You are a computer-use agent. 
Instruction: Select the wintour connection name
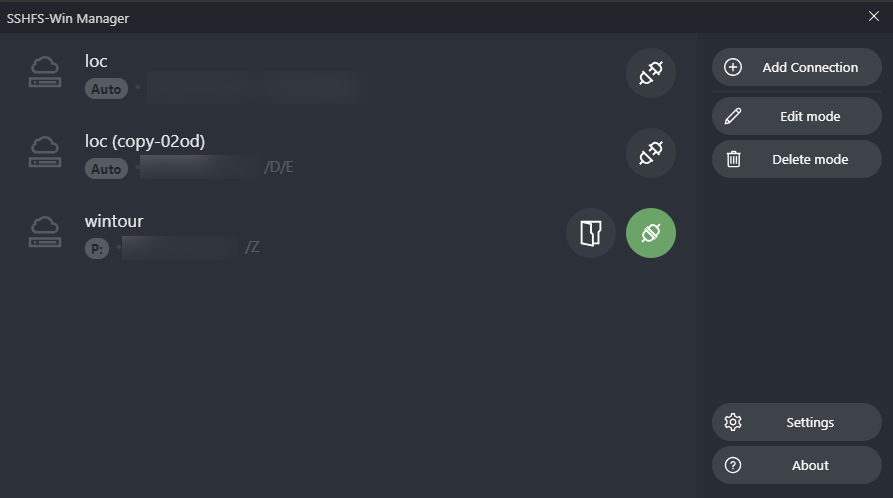pyautogui.click(x=114, y=221)
